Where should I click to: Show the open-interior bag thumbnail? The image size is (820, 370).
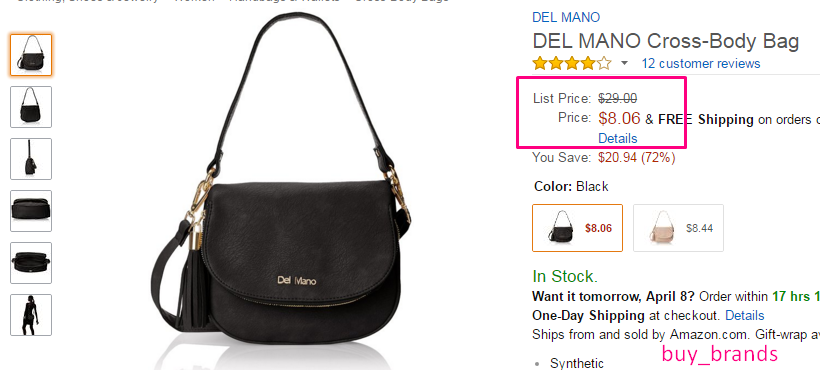pos(31,263)
